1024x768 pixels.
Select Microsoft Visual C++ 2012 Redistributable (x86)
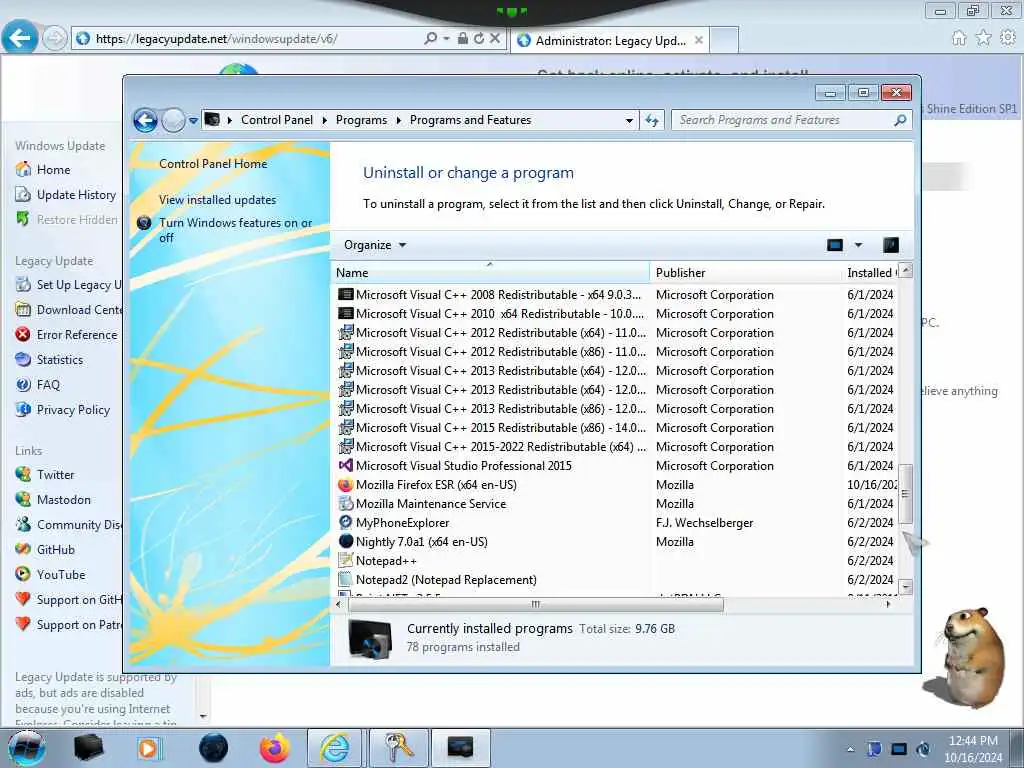point(501,352)
